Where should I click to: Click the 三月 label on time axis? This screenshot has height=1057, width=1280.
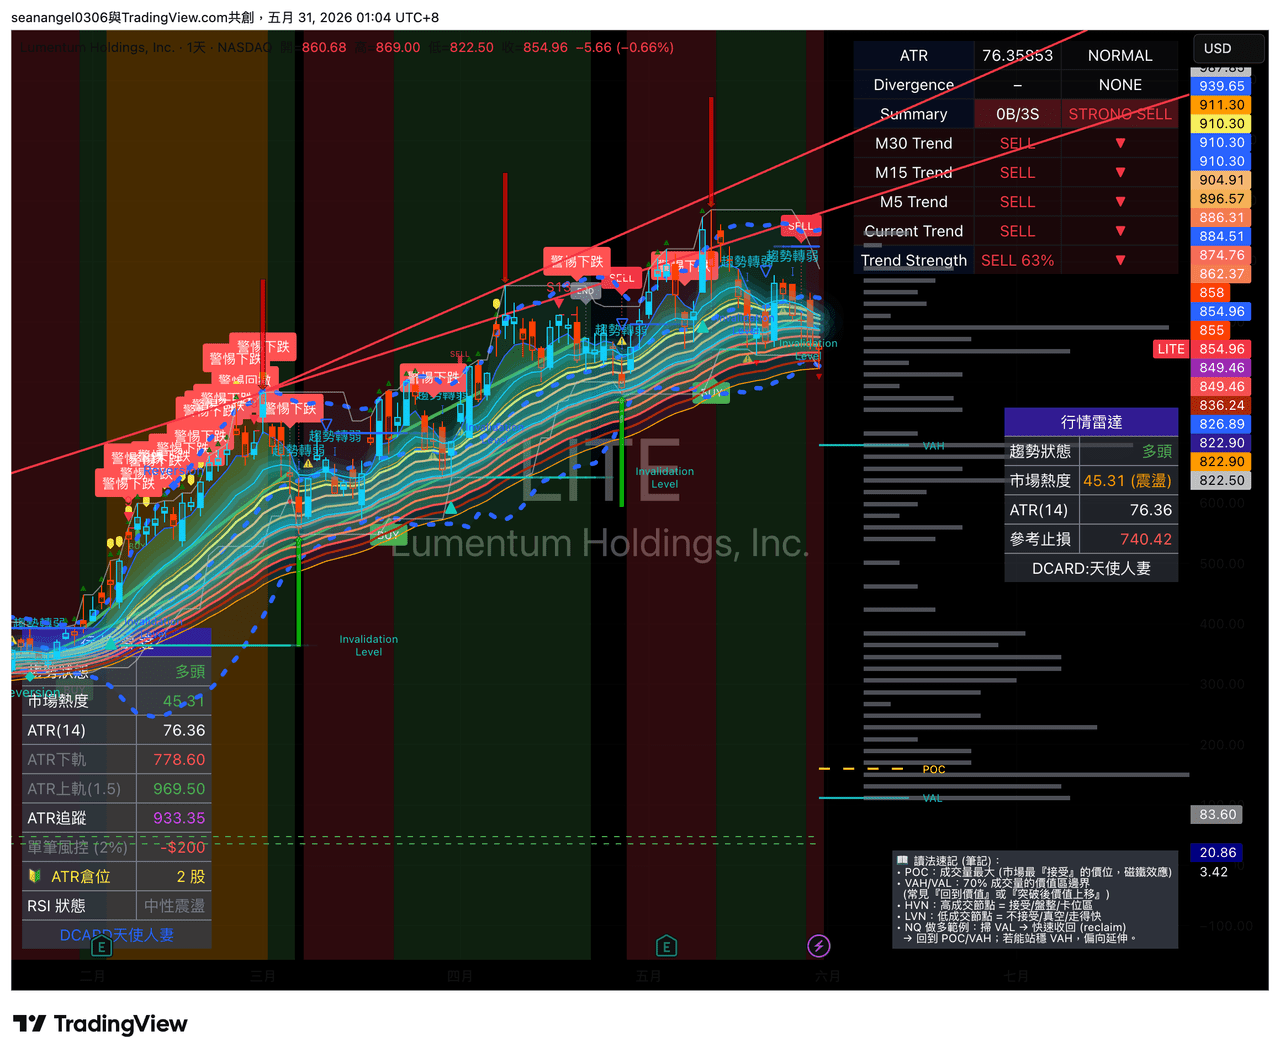263,976
